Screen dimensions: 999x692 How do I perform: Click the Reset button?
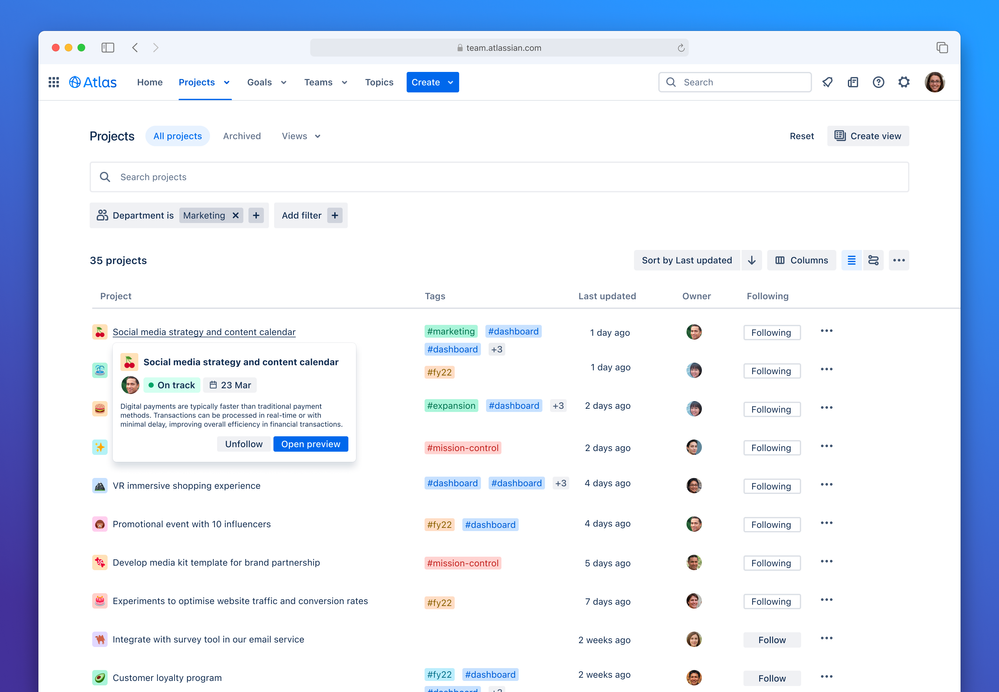[801, 136]
